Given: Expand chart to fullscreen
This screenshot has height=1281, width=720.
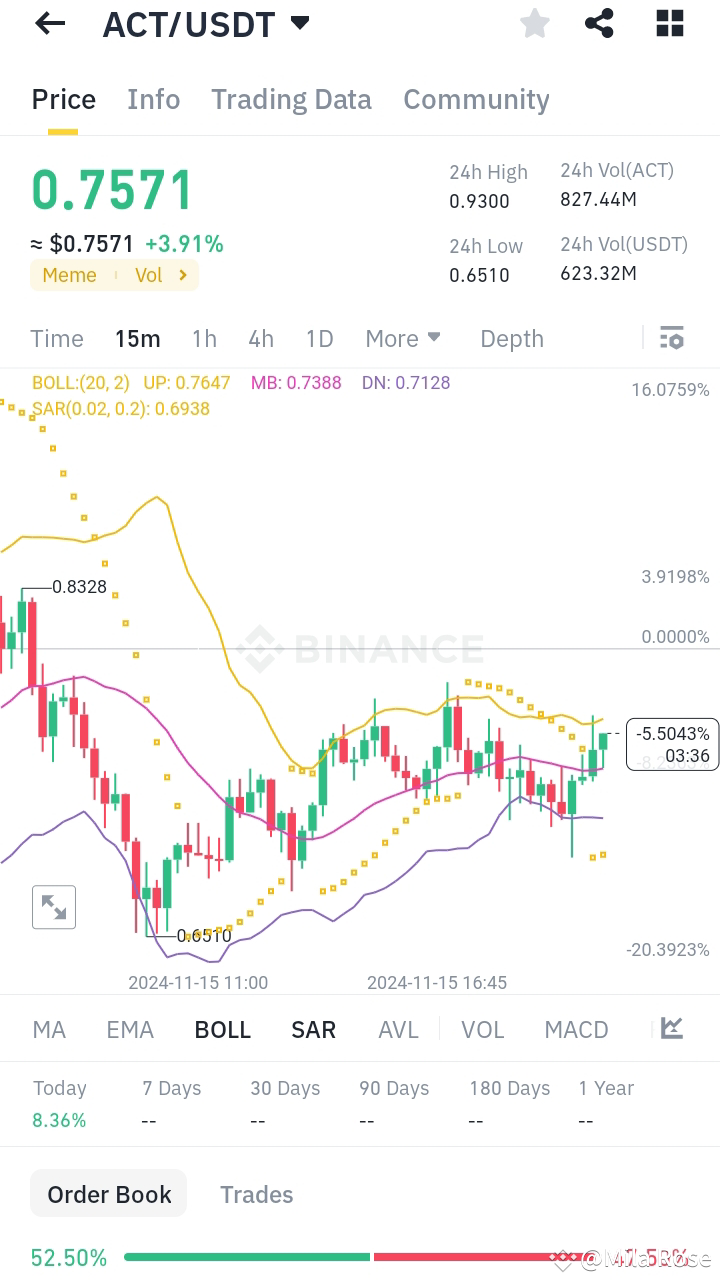Looking at the screenshot, I should [x=54, y=907].
